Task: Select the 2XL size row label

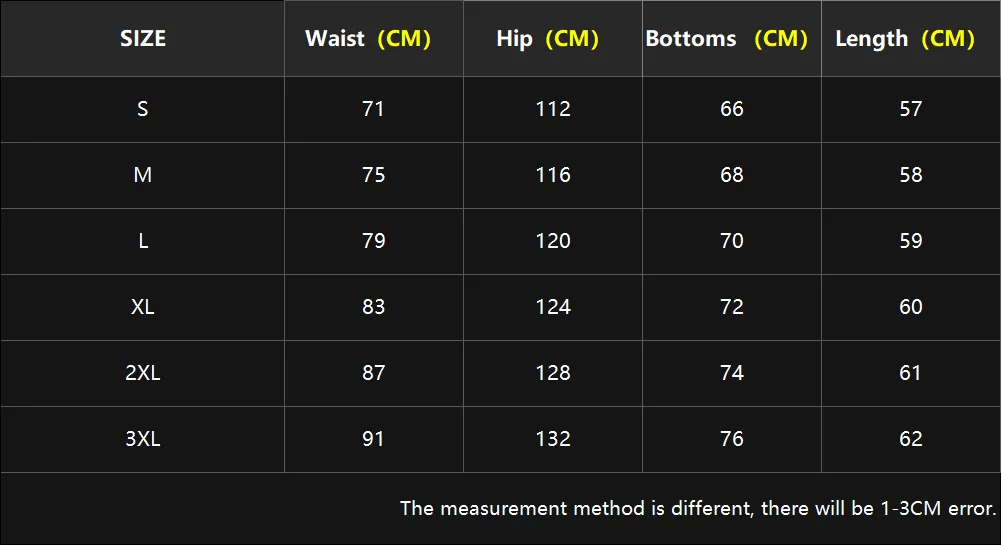Action: (x=143, y=373)
